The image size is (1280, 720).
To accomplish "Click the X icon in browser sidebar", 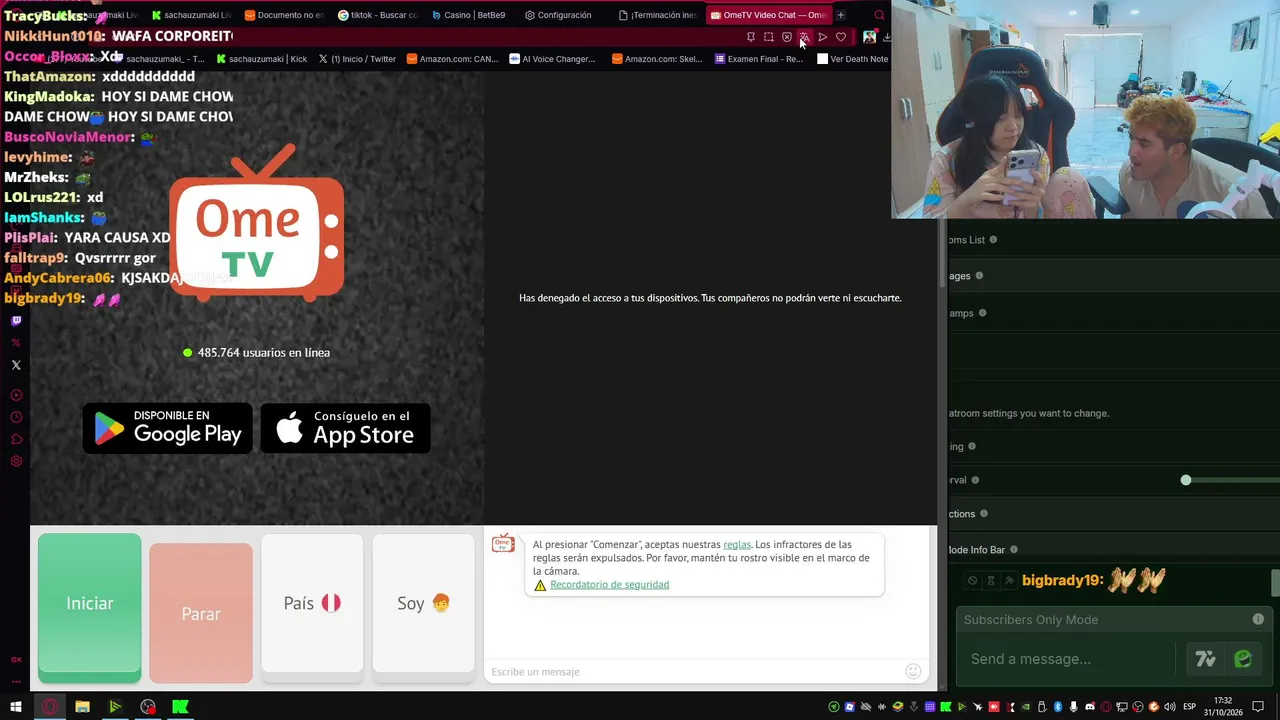I will (16, 365).
